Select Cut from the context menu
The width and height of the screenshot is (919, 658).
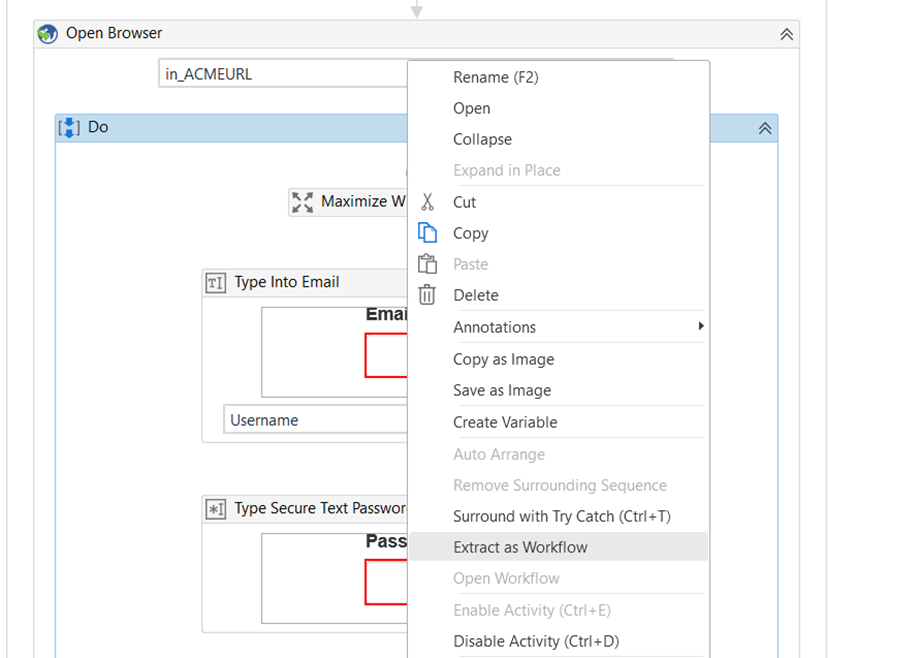(559, 202)
